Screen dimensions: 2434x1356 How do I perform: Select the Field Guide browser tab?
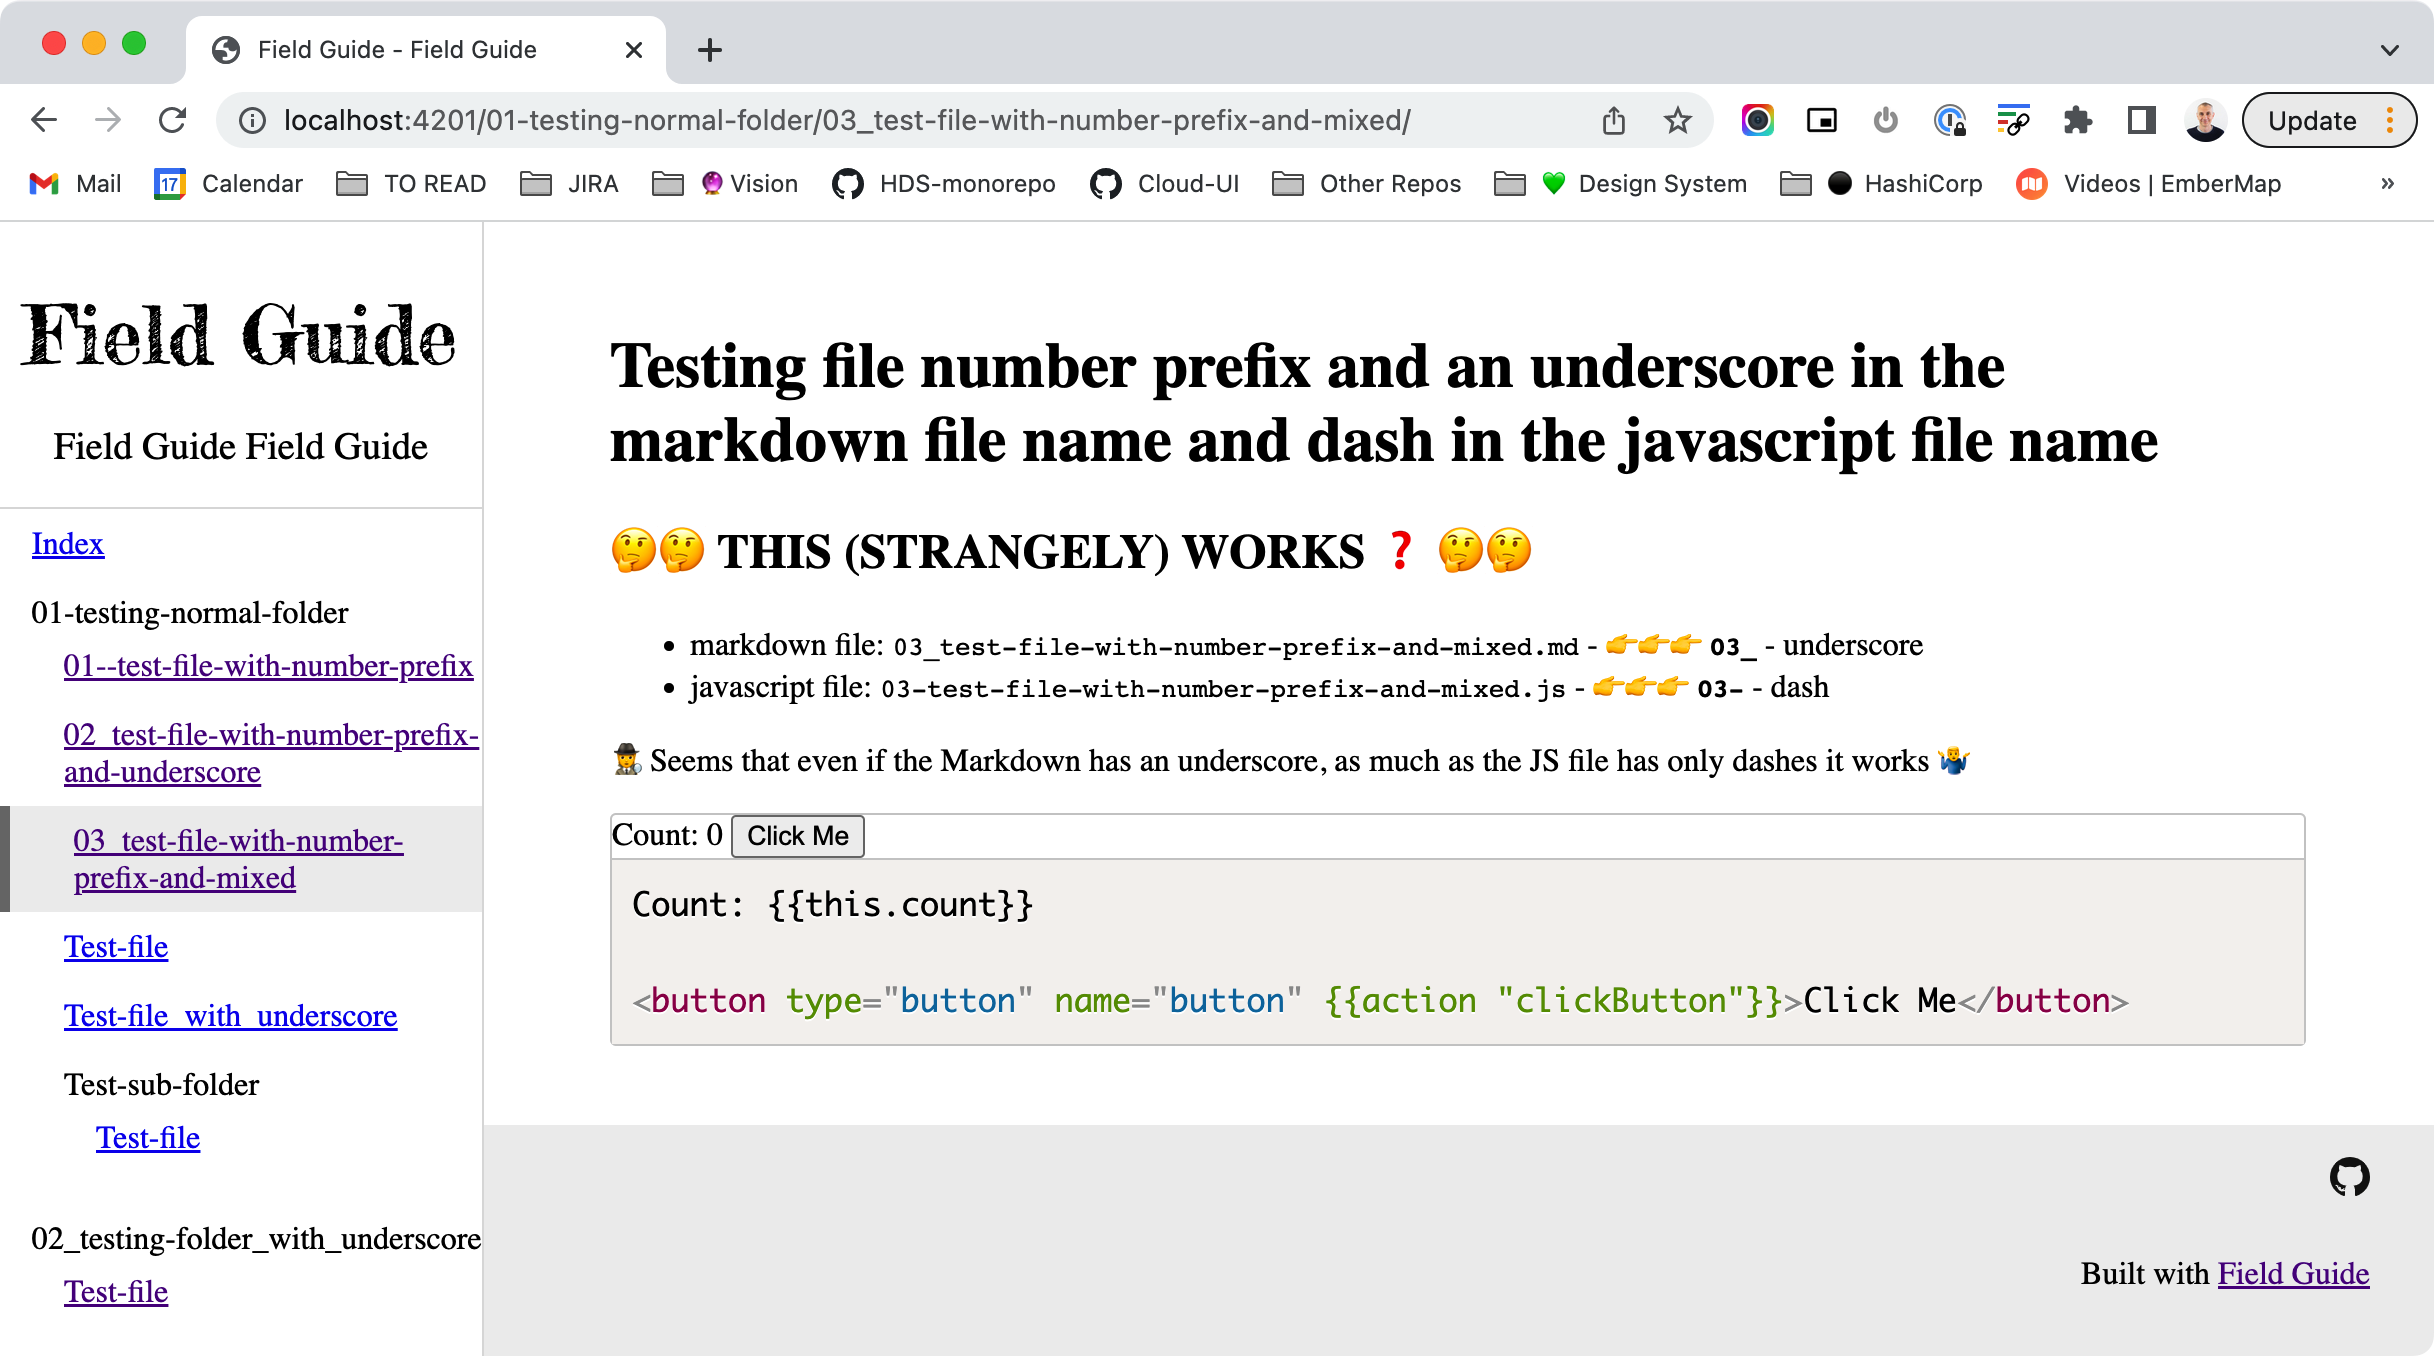point(397,50)
